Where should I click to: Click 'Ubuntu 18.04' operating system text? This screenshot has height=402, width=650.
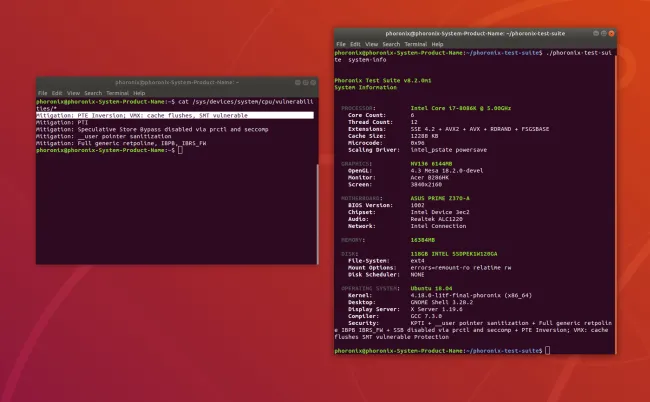[x=431, y=288]
